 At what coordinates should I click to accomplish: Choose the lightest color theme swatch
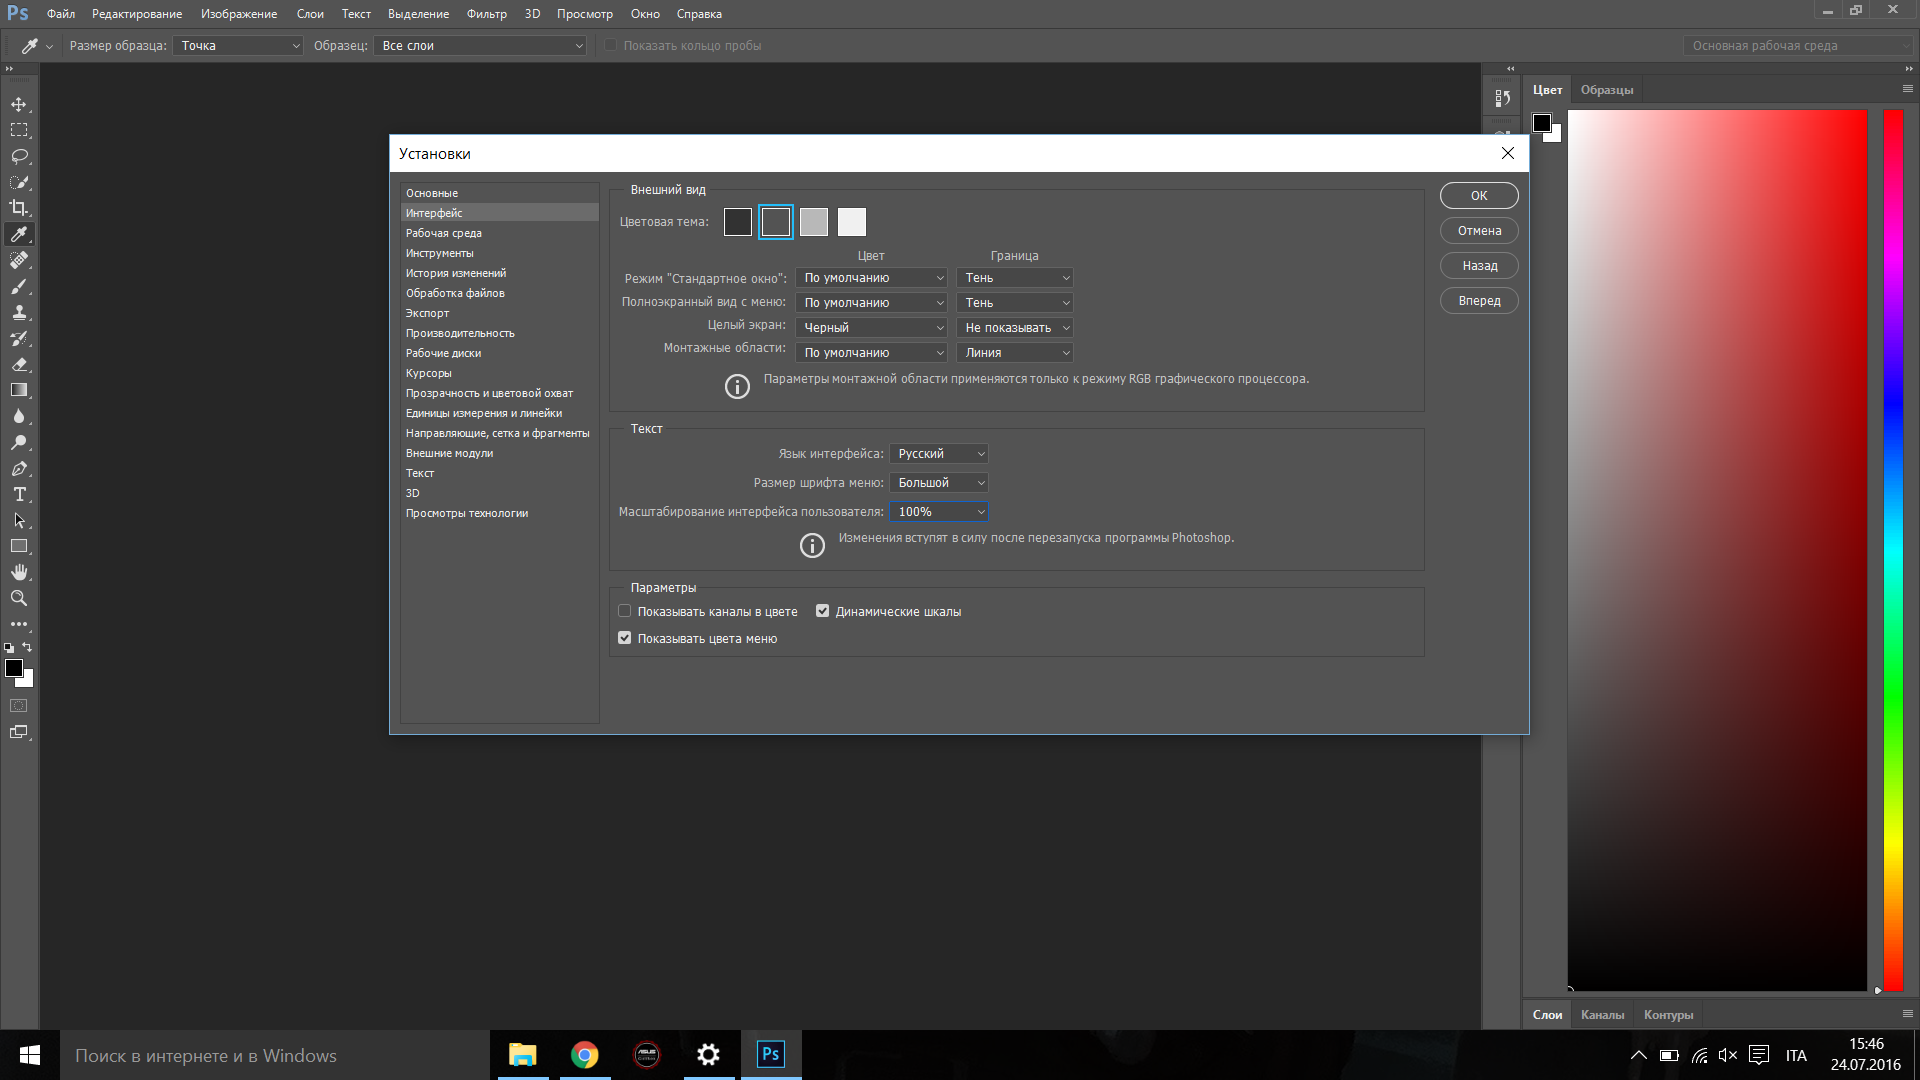pyautogui.click(x=852, y=222)
